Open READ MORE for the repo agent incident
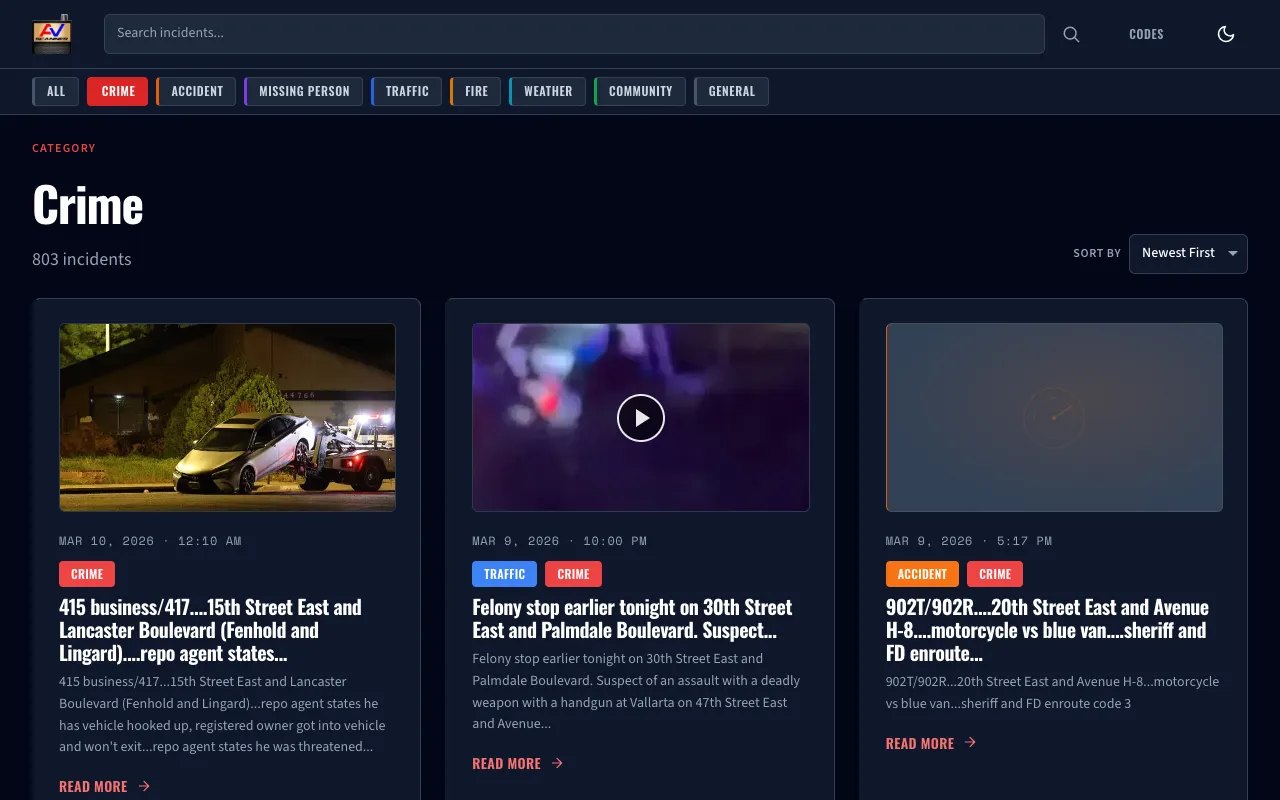1280x800 pixels. click(93, 786)
